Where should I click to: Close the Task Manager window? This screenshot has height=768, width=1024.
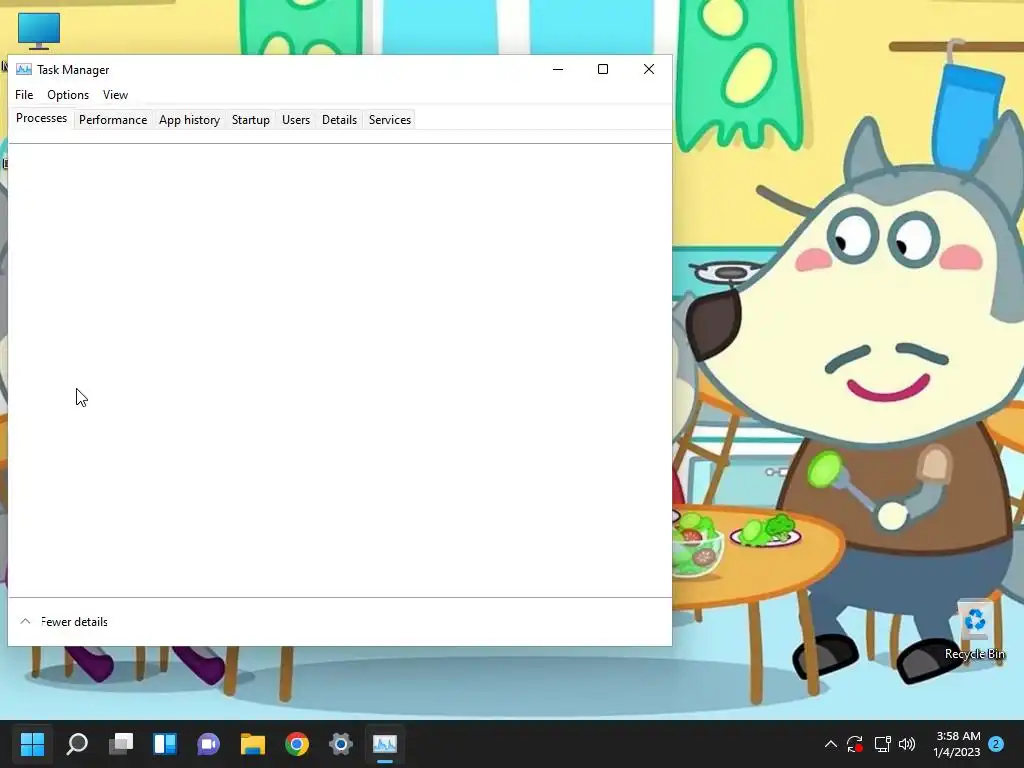[648, 69]
